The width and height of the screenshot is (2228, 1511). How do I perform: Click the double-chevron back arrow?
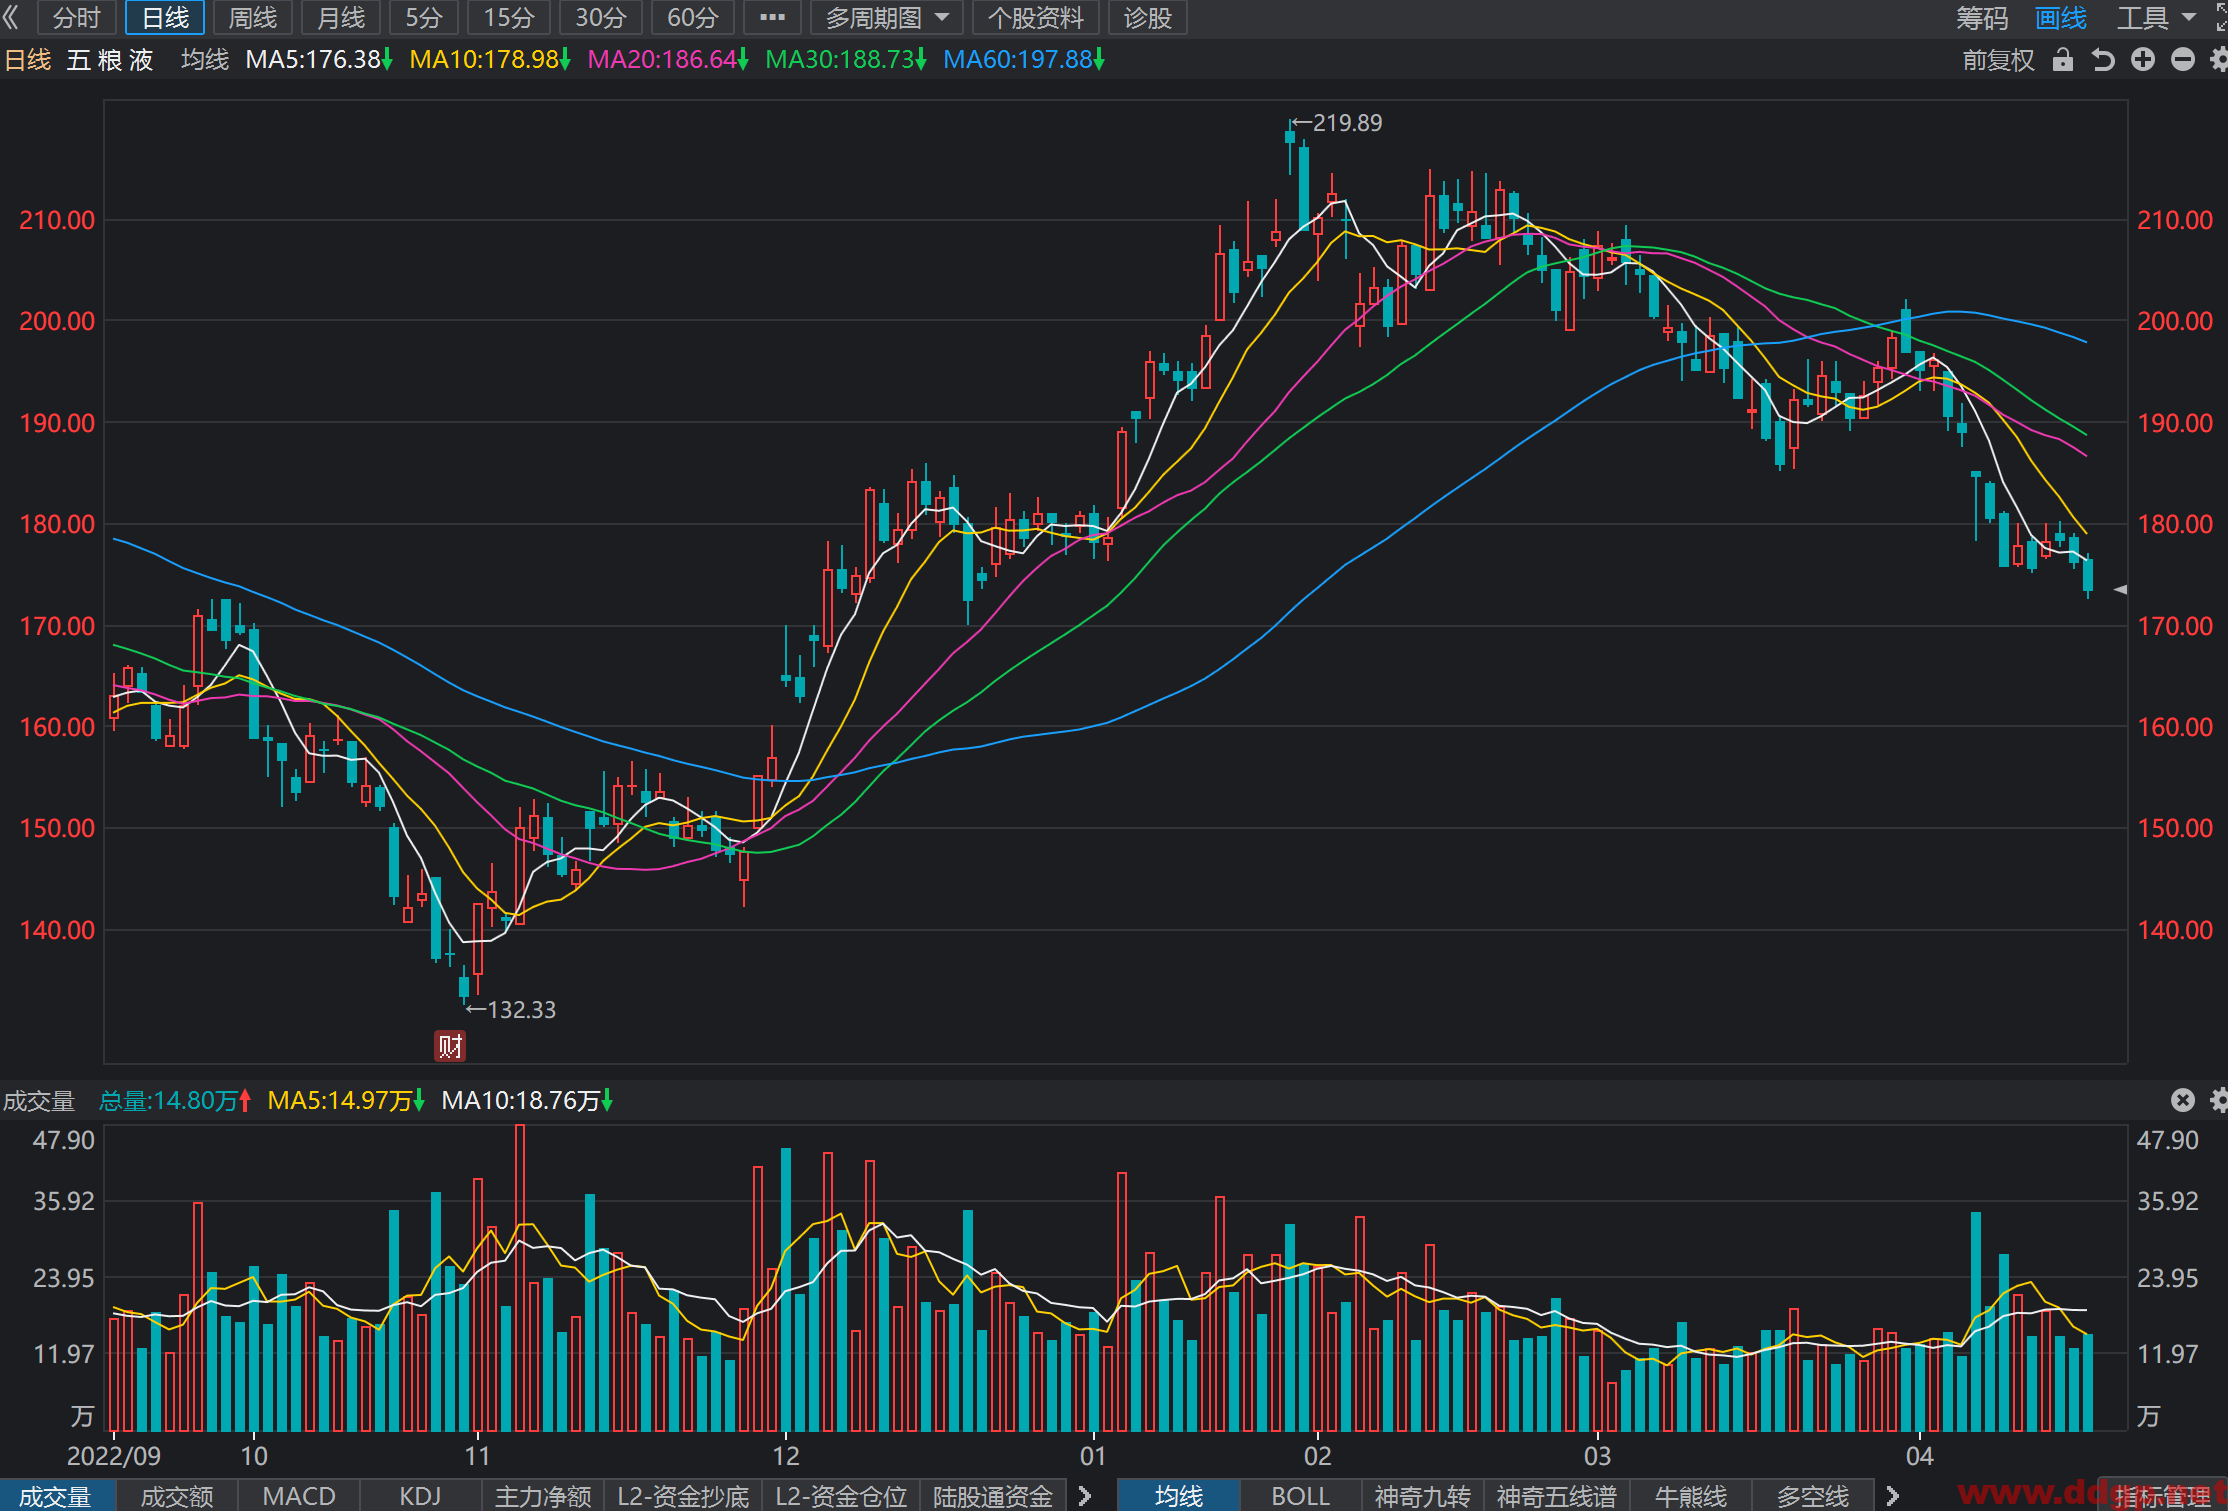11,17
